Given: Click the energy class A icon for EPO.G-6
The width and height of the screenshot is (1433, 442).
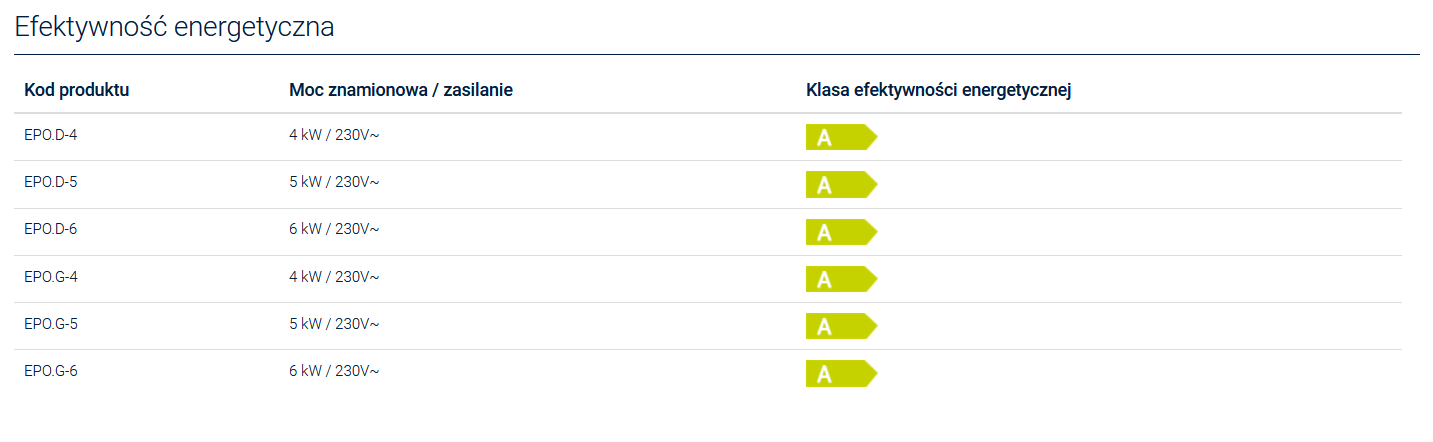Looking at the screenshot, I should coord(840,374).
